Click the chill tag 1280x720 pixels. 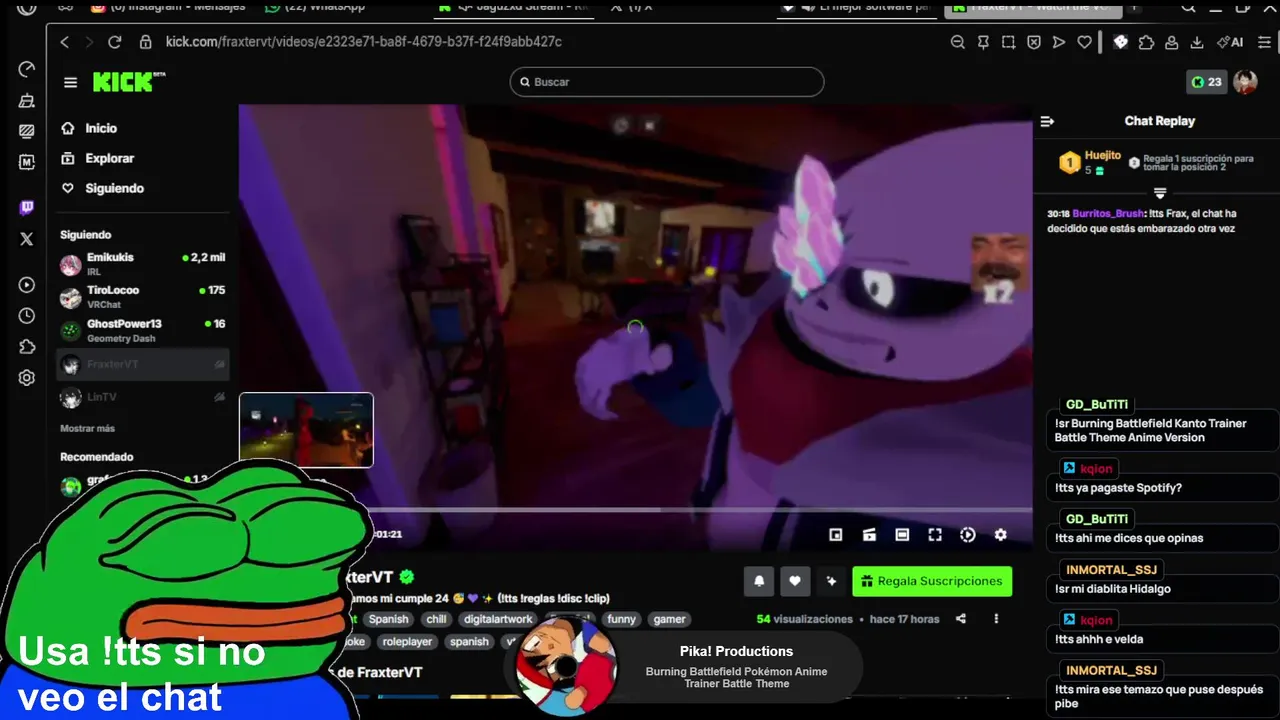pos(436,619)
